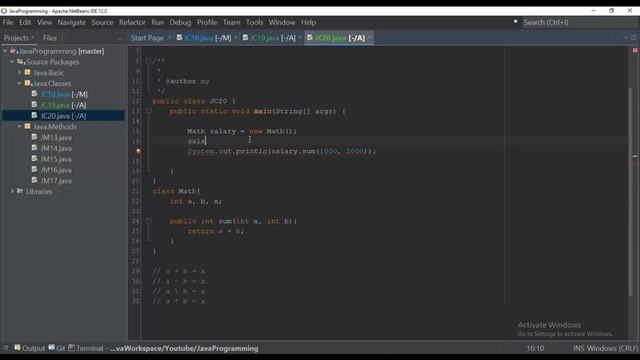Image resolution: width=640 pixels, height=360 pixels.
Task: Click the Output window icon
Action: [17, 348]
